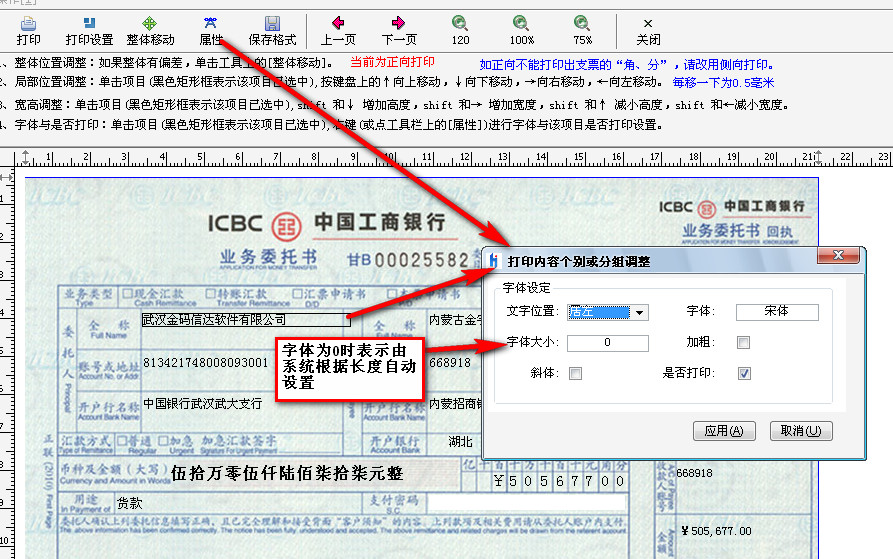The height and width of the screenshot is (559, 893).
Task: Click the 应用(A) apply button
Action: click(x=724, y=431)
